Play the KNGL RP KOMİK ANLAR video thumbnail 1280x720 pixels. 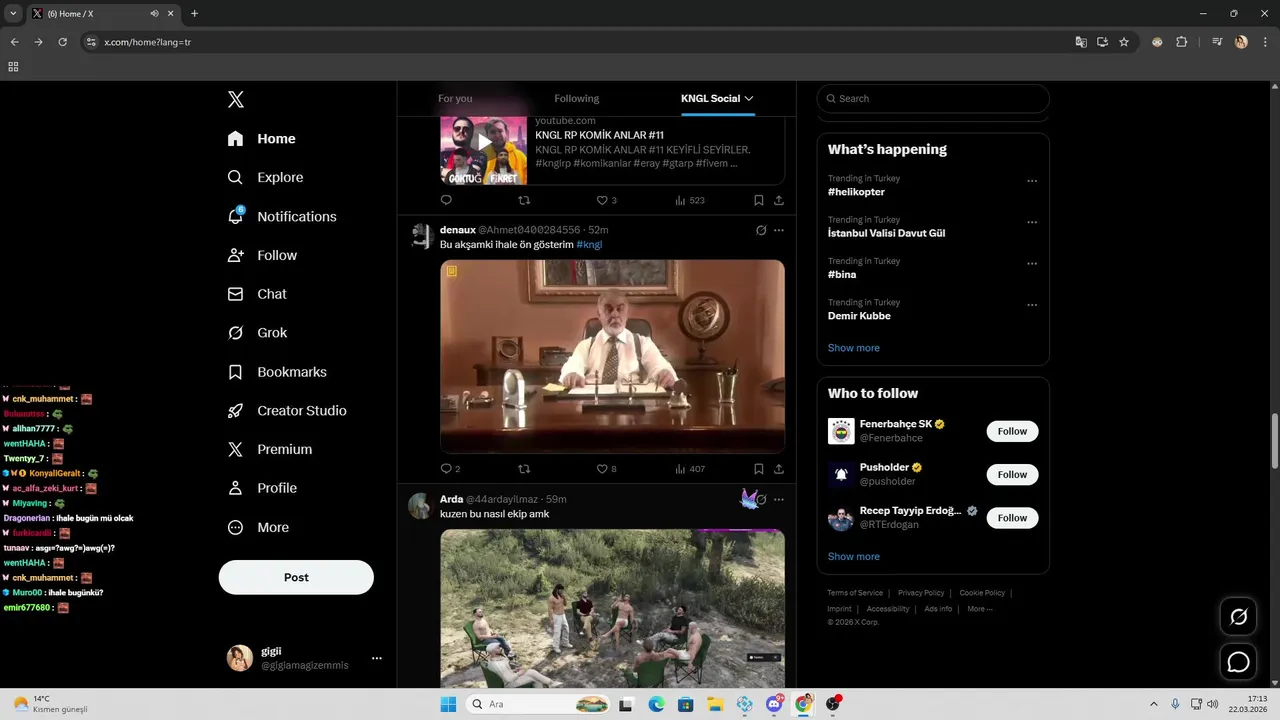tap(484, 141)
